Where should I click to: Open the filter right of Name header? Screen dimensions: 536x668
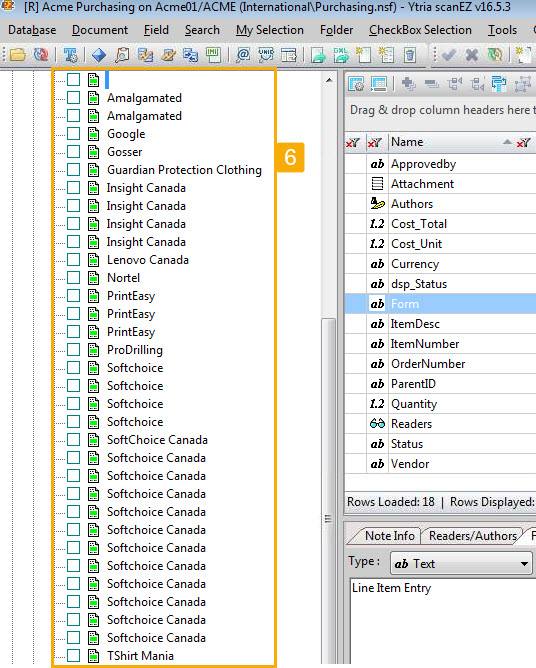524,142
